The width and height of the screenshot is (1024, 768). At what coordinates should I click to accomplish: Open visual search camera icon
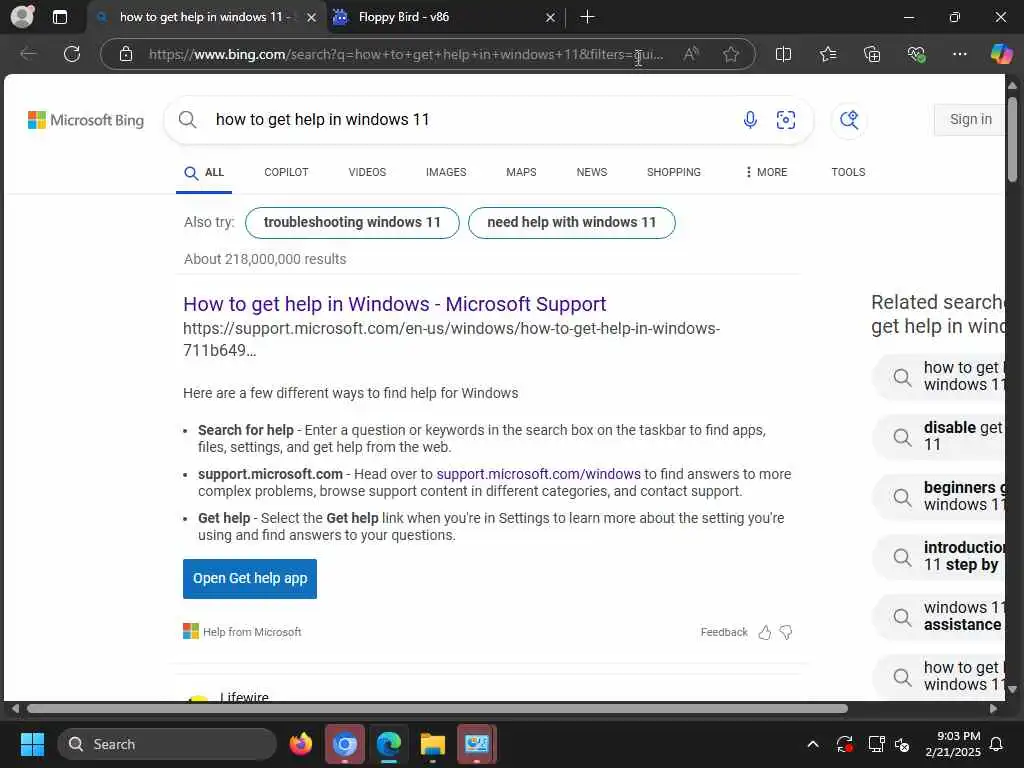click(786, 120)
